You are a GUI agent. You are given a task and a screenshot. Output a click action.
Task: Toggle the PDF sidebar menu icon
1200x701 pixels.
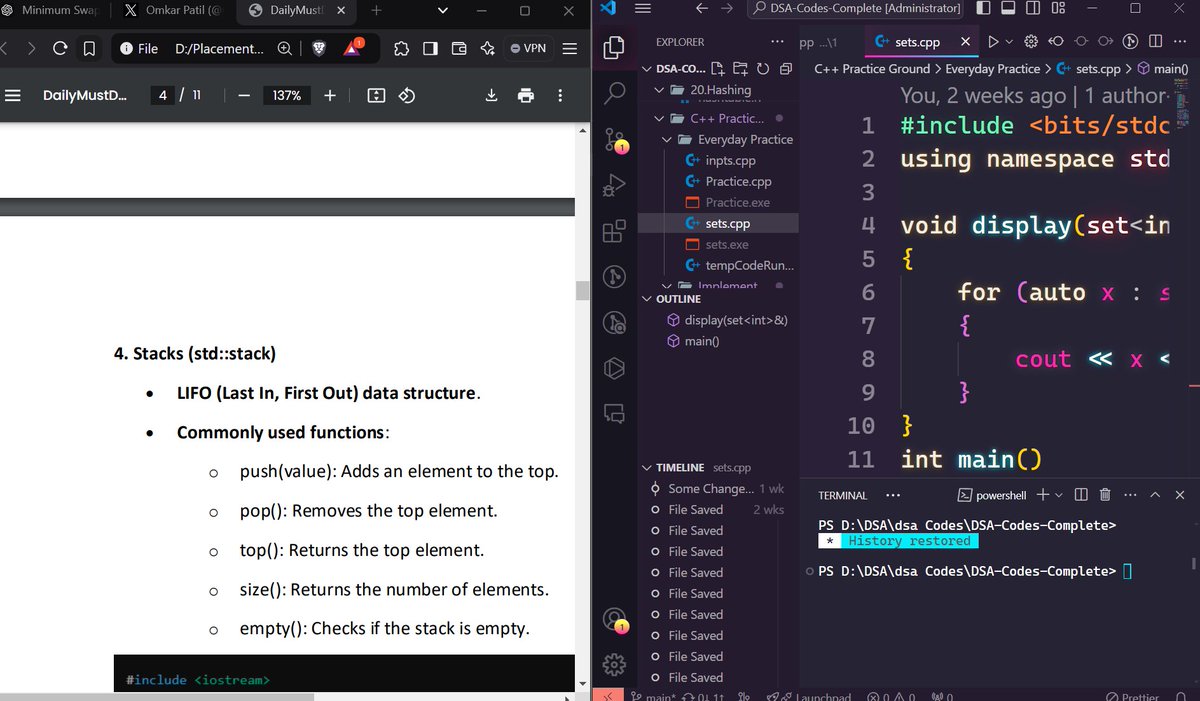14,95
